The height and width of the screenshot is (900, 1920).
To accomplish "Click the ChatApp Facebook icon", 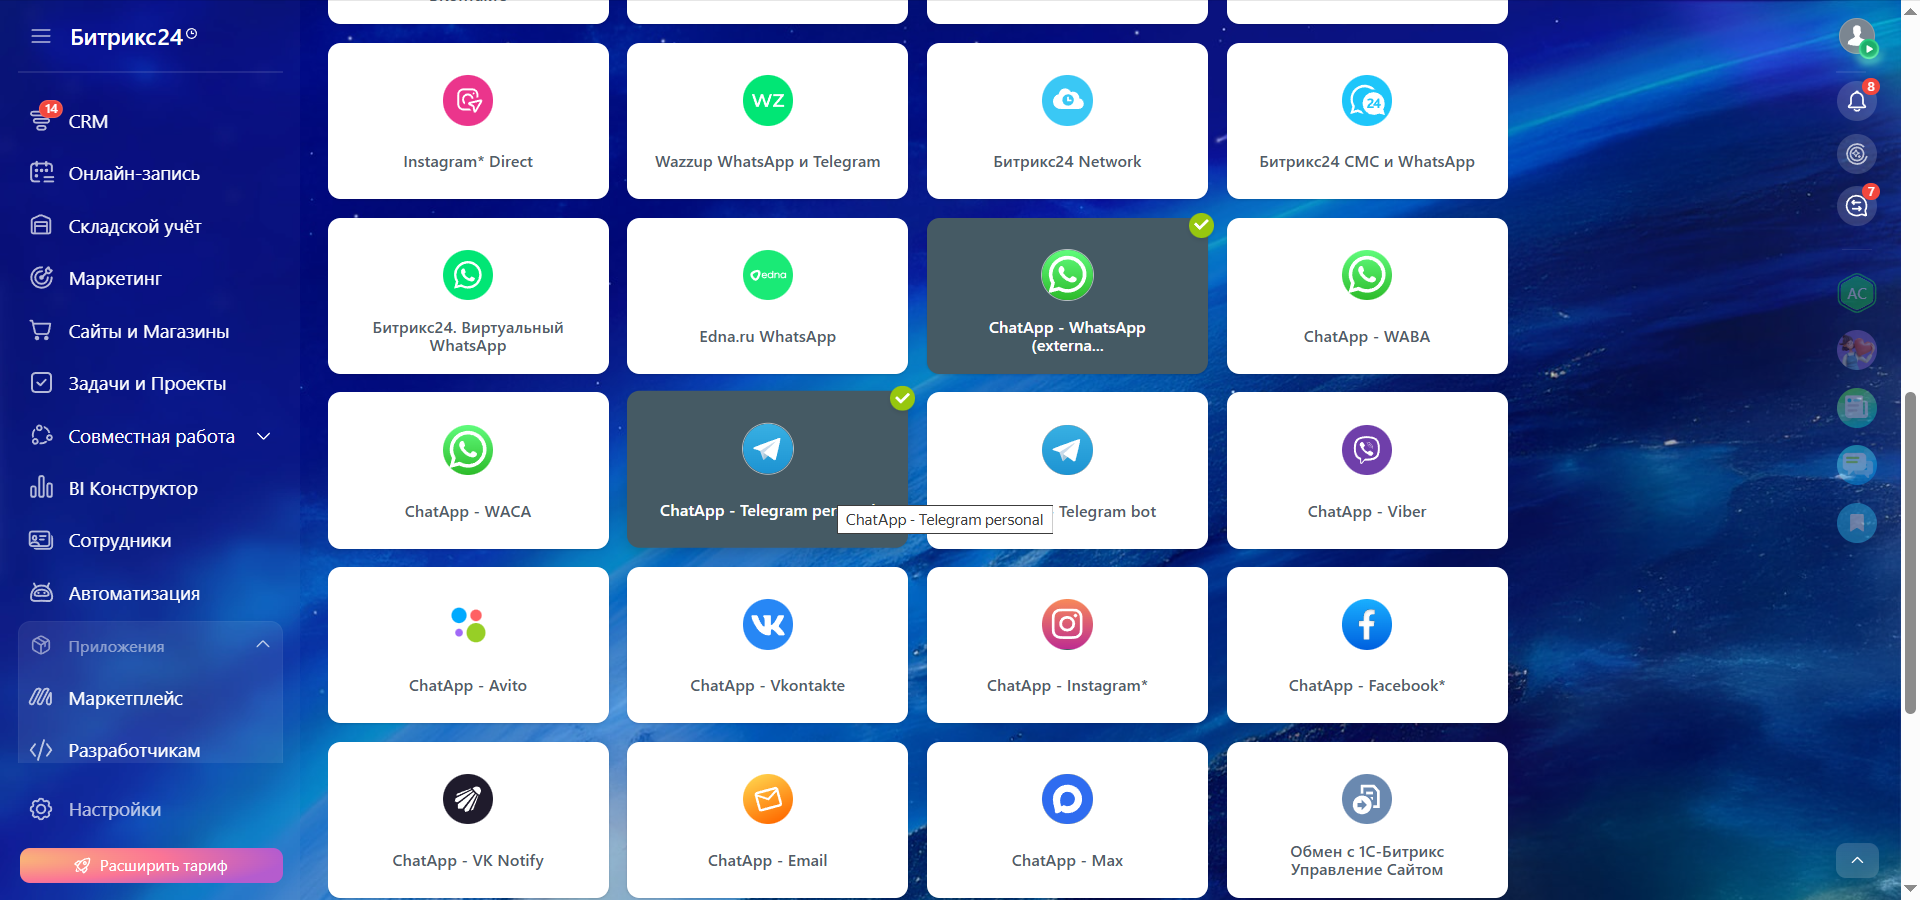I will (x=1366, y=625).
